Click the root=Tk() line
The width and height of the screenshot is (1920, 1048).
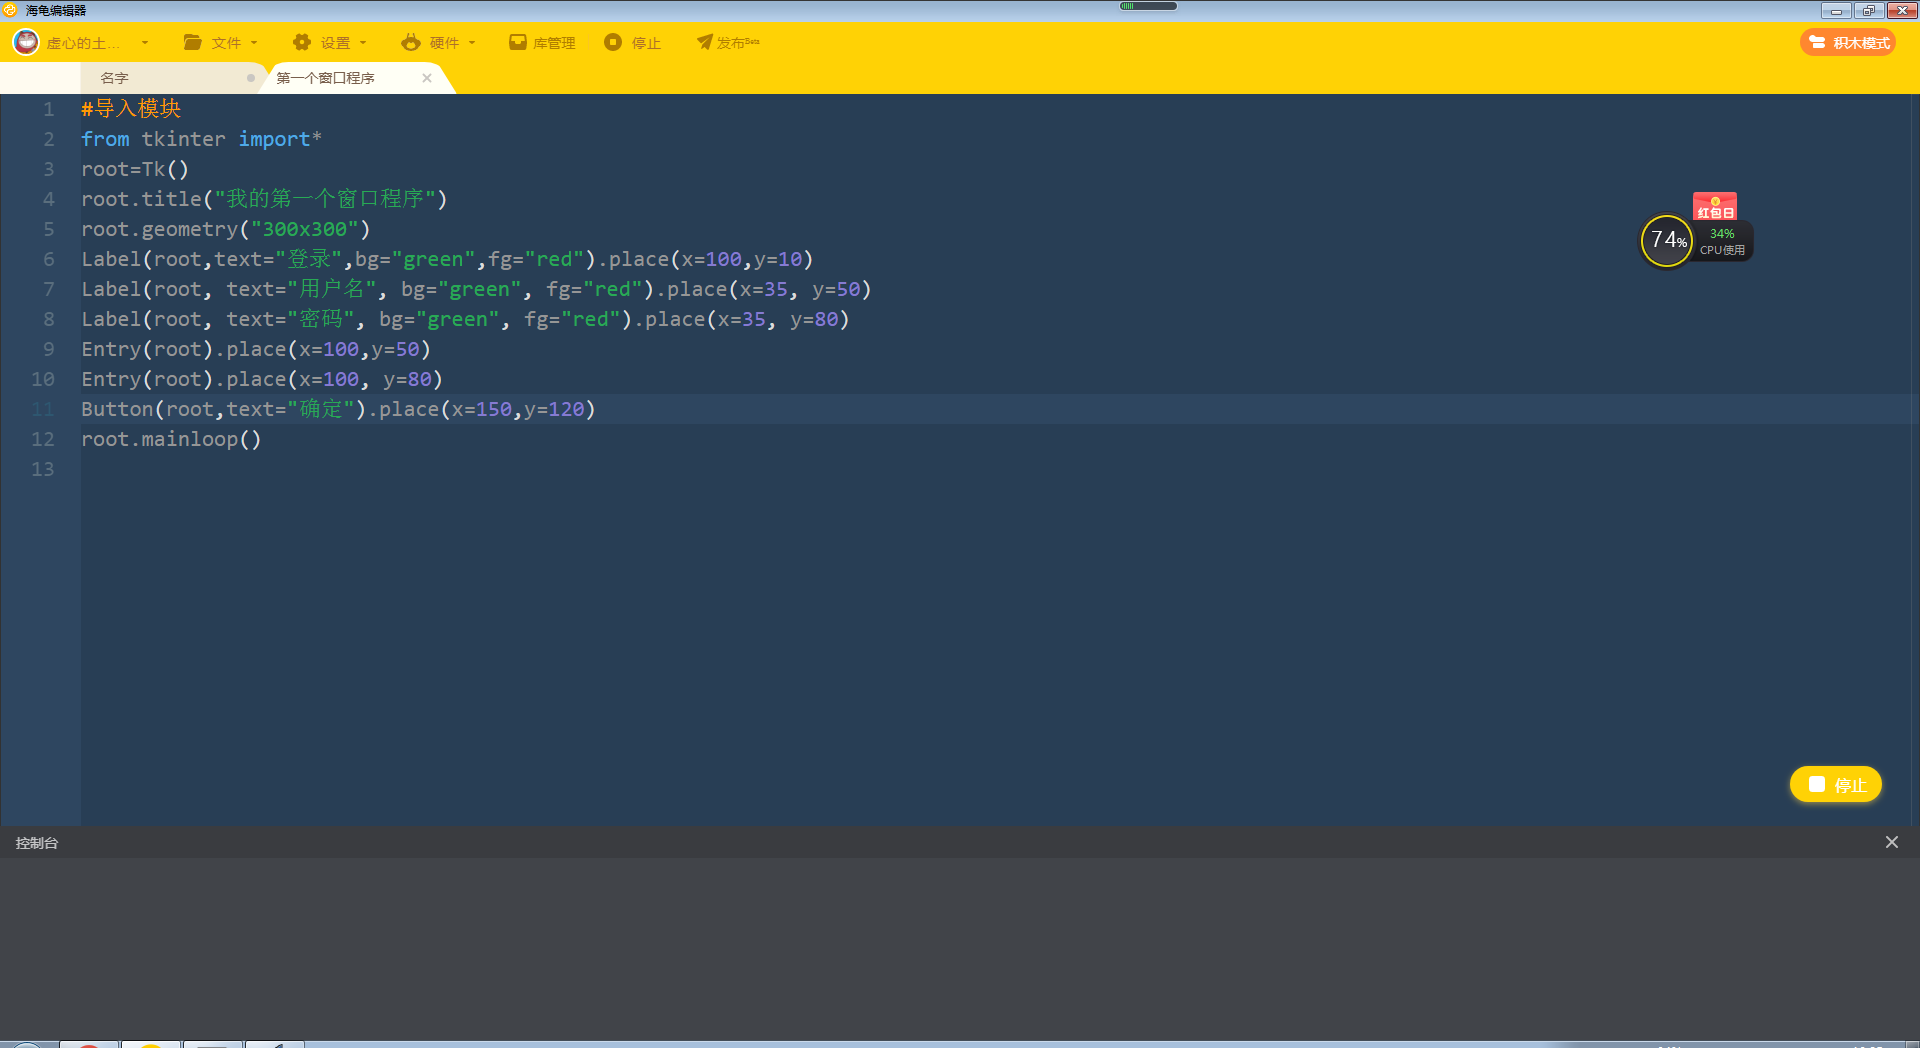pos(135,169)
